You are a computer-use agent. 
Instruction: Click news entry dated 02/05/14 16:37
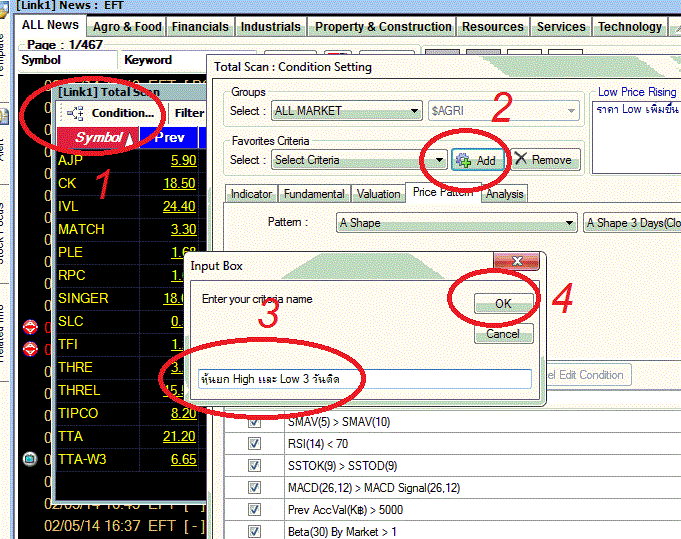point(124,526)
